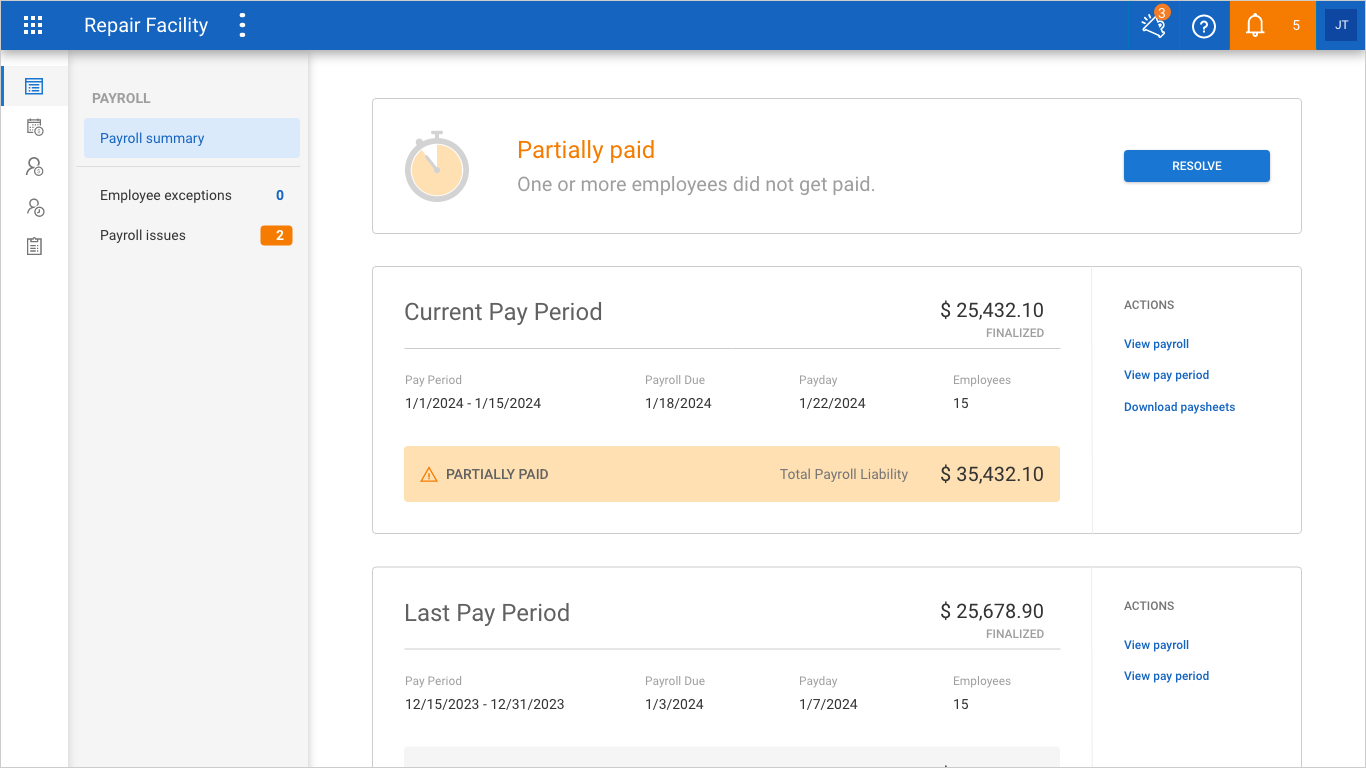This screenshot has width=1366, height=768.
Task: Click the Current Pay Period heading
Action: pos(503,312)
